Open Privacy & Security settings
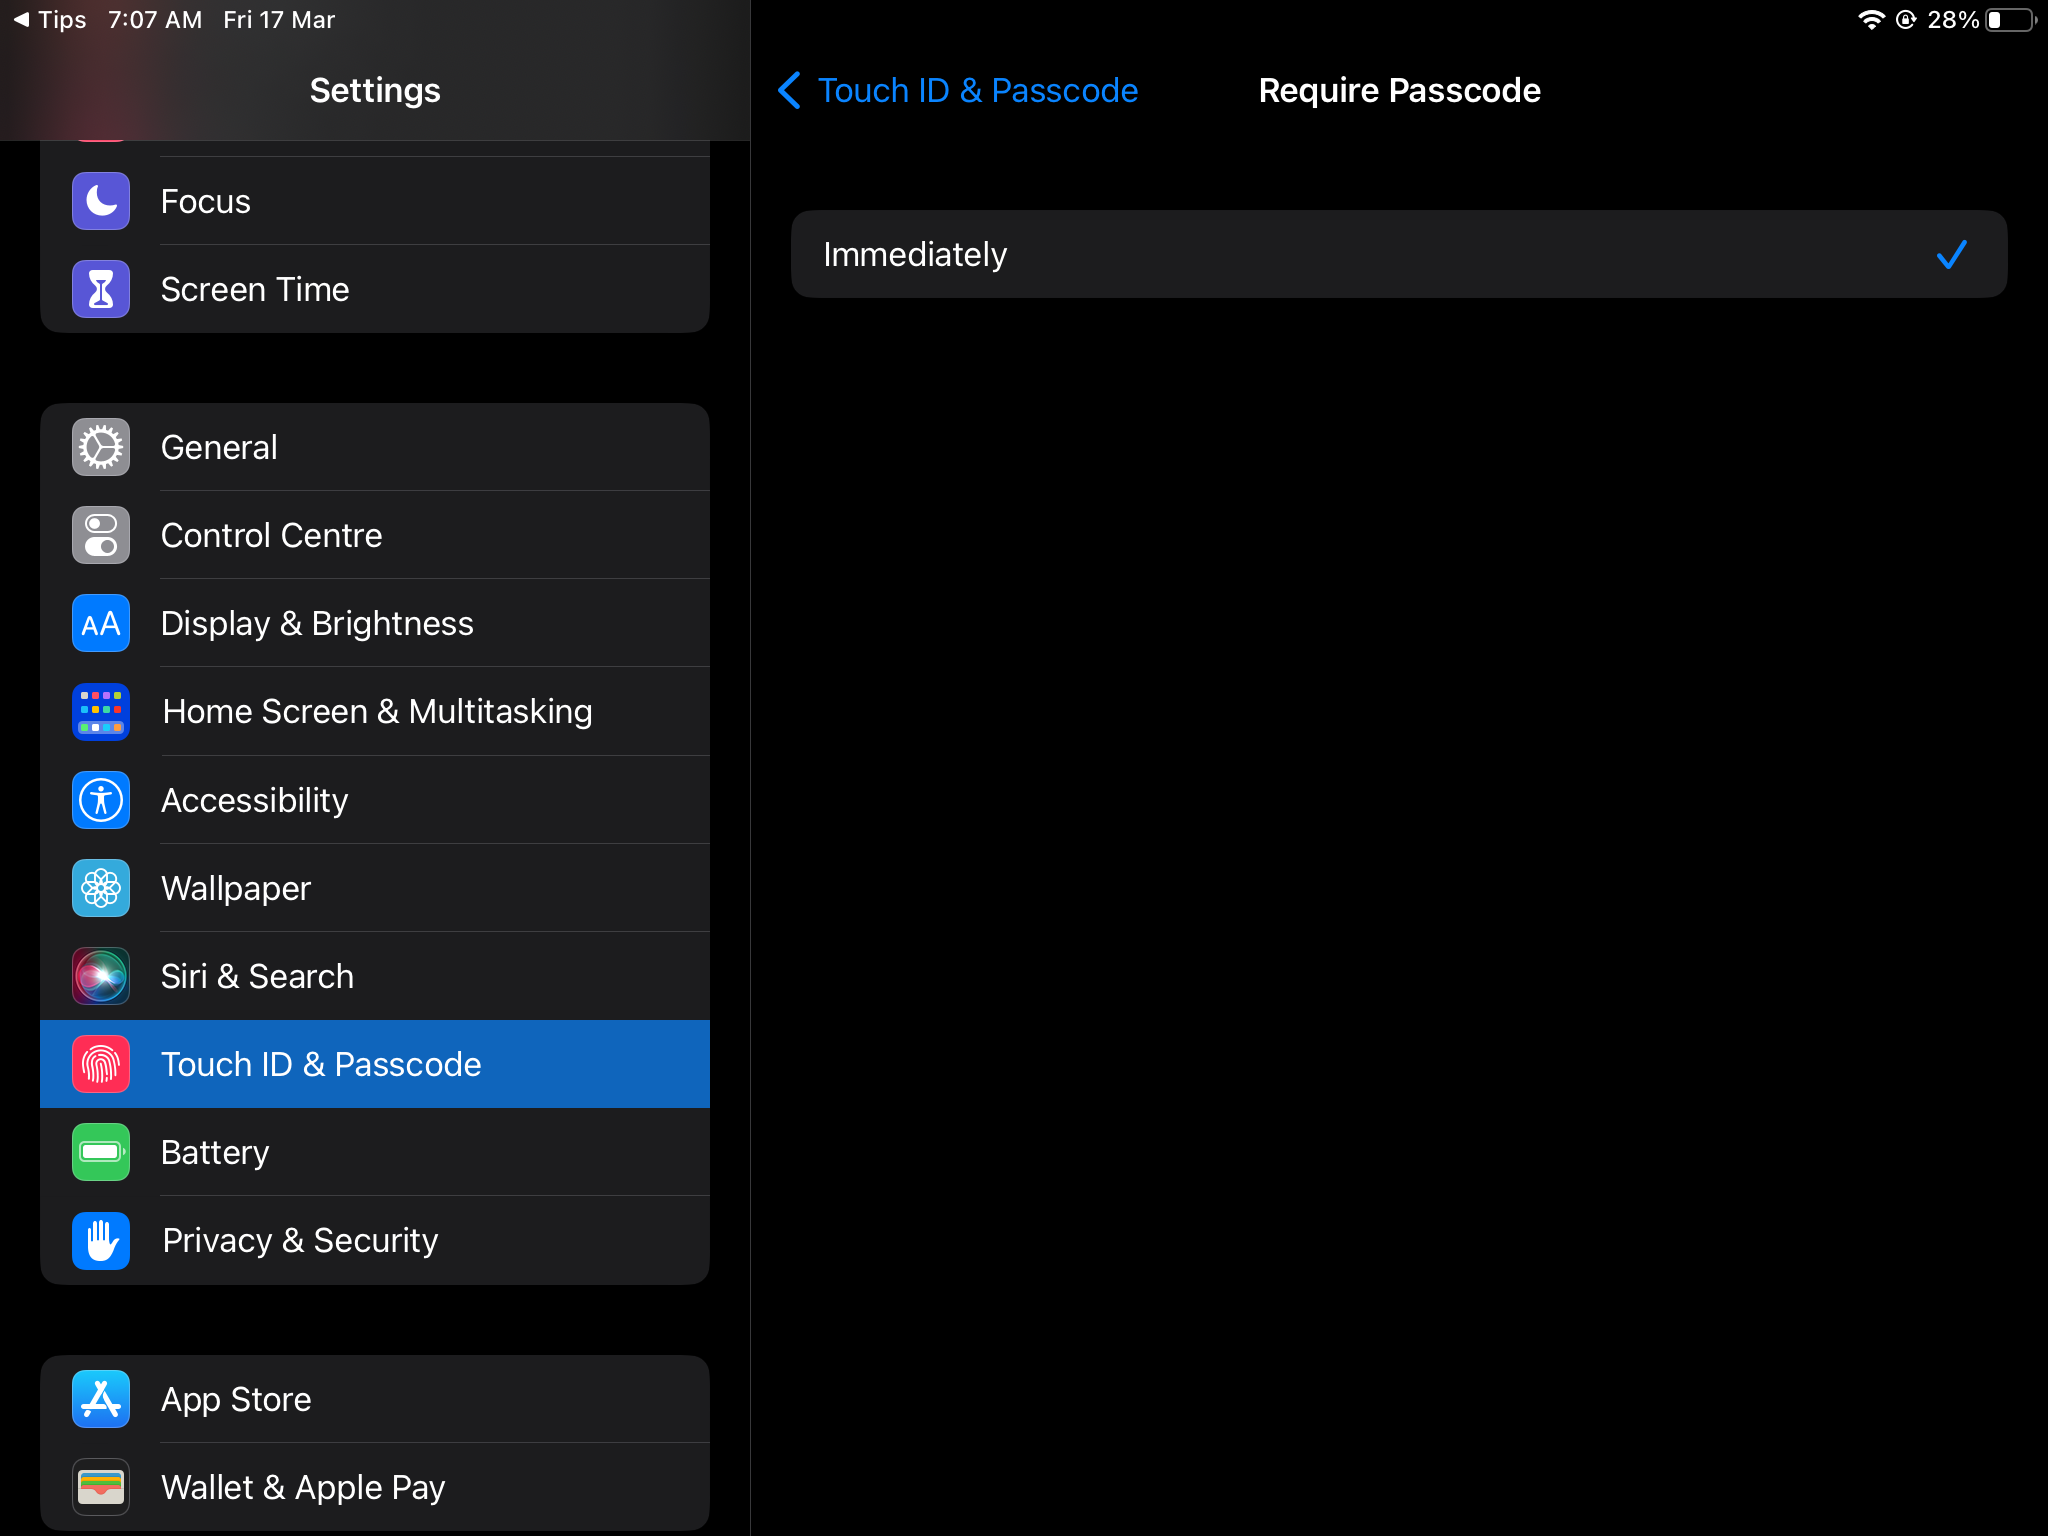This screenshot has width=2048, height=1536. click(300, 1240)
